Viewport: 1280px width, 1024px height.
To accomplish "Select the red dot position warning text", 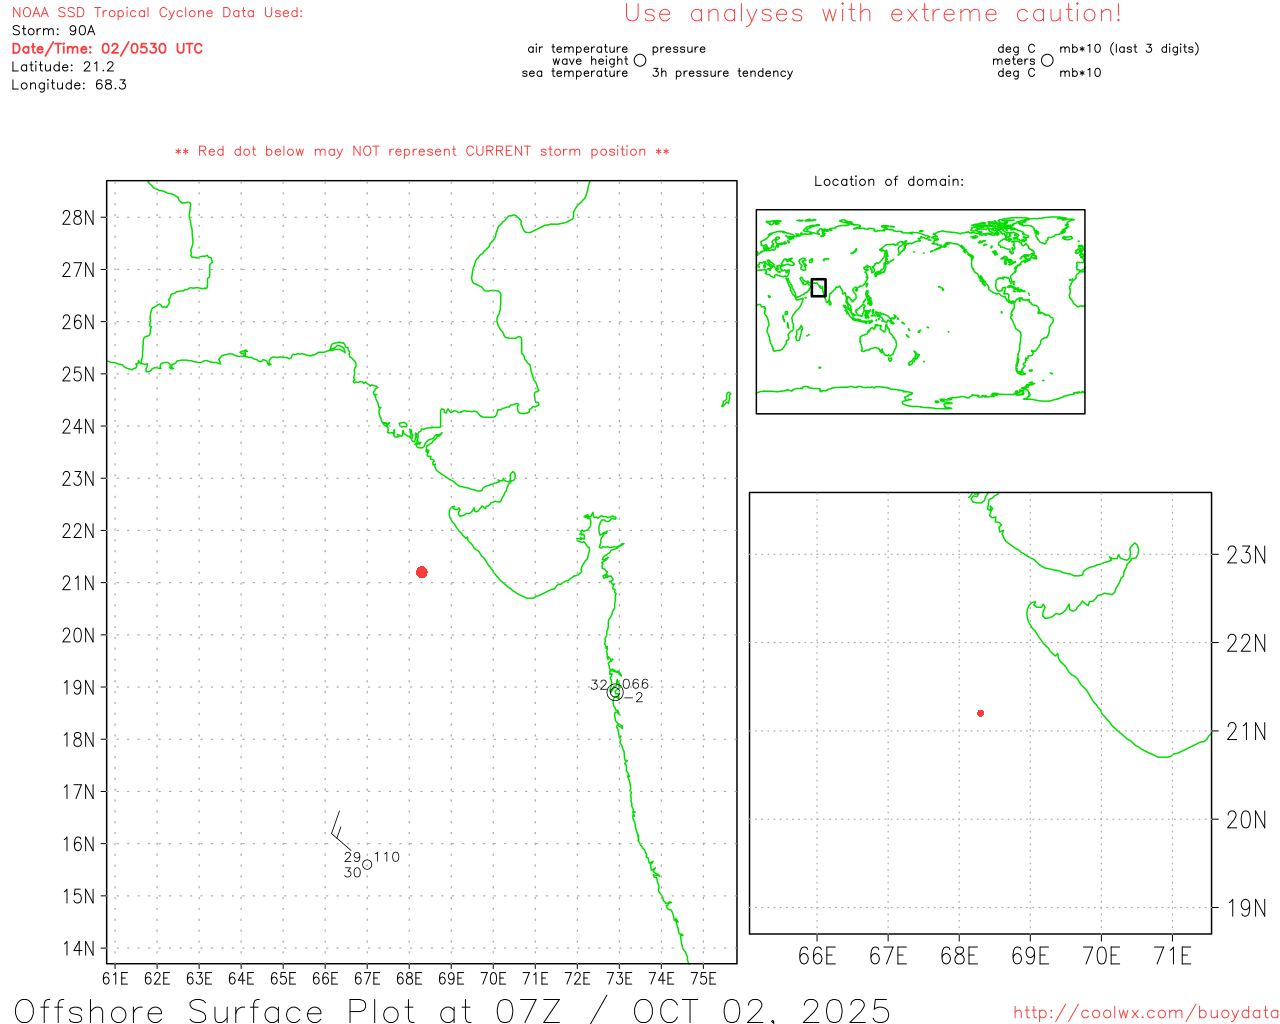I will pos(422,151).
